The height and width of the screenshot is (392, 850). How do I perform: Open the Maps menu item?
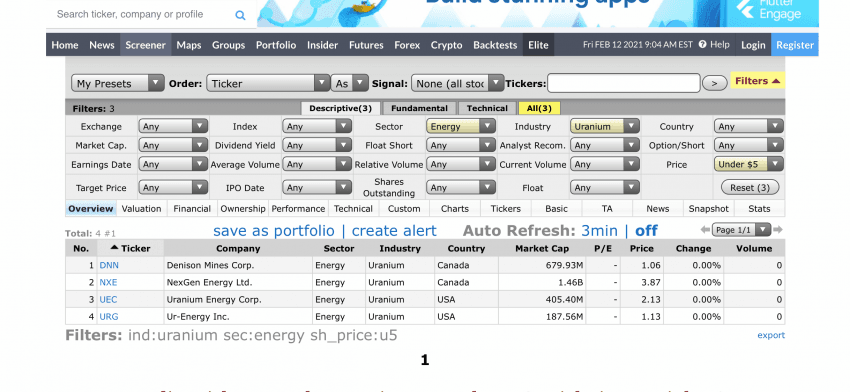pos(189,45)
